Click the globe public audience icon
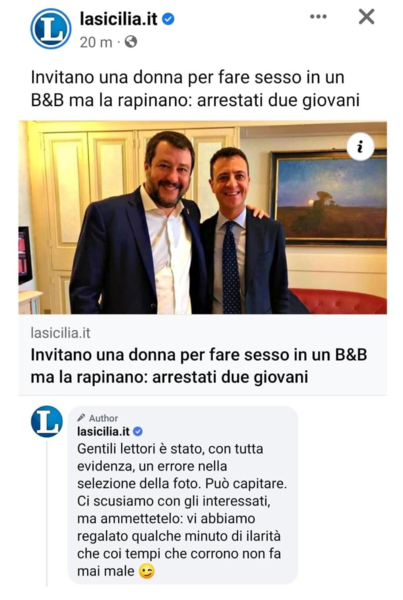 pyautogui.click(x=131, y=42)
